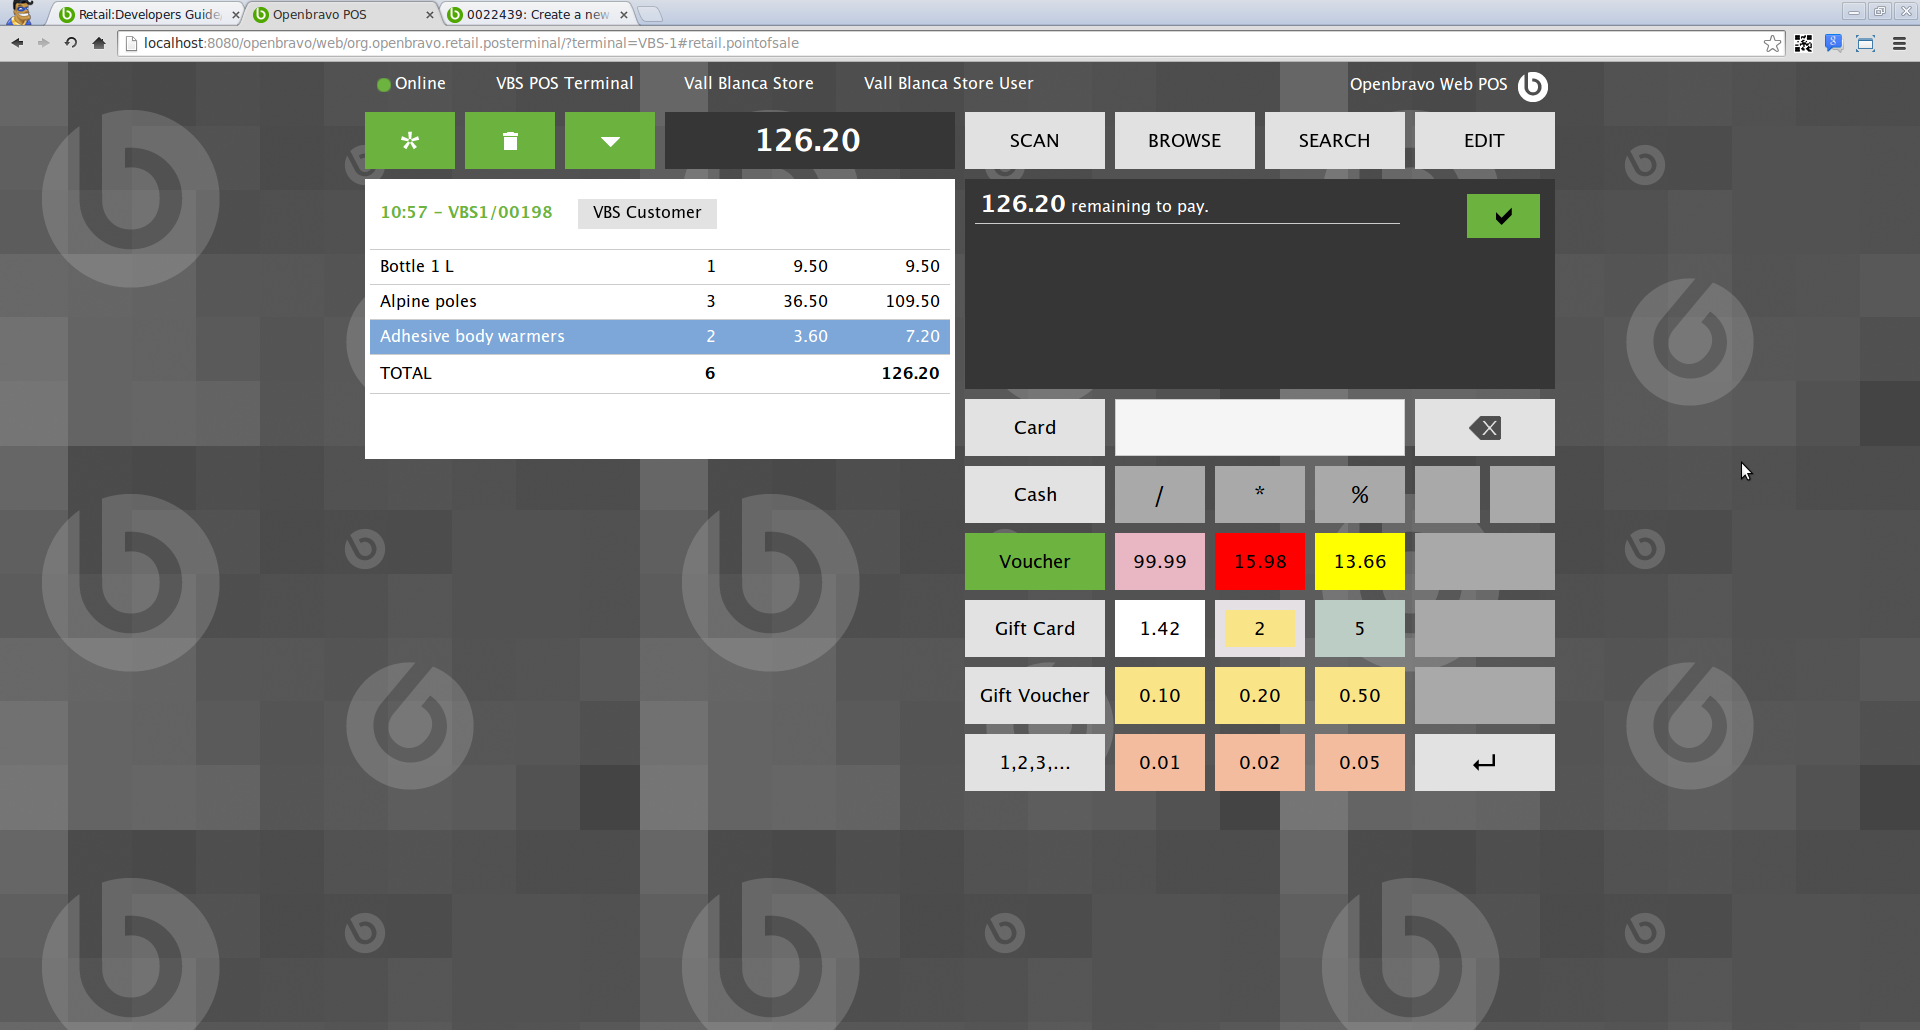Image resolution: width=1920 pixels, height=1030 pixels.
Task: Click the yellow 13.66 amount key
Action: pos(1360,562)
